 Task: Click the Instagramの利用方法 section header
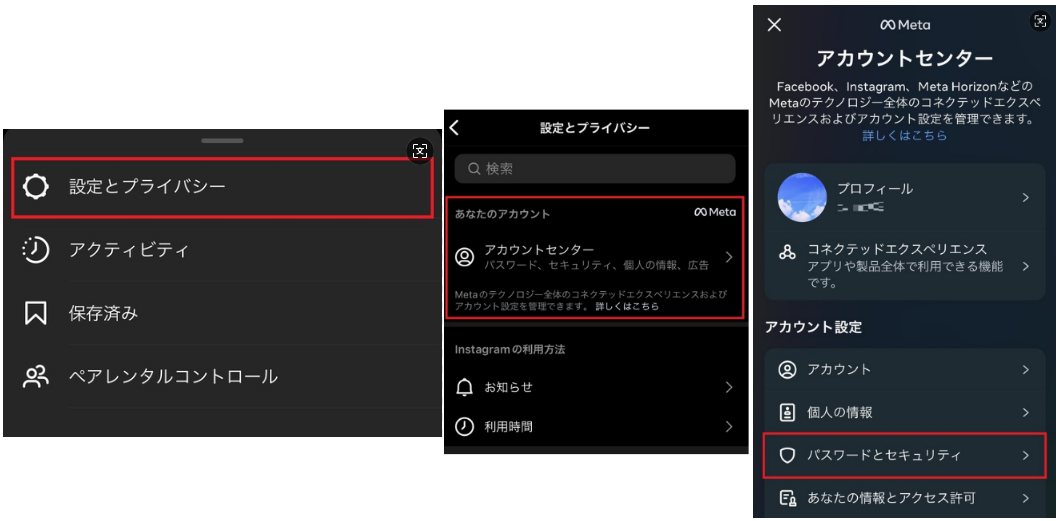pyautogui.click(x=510, y=350)
